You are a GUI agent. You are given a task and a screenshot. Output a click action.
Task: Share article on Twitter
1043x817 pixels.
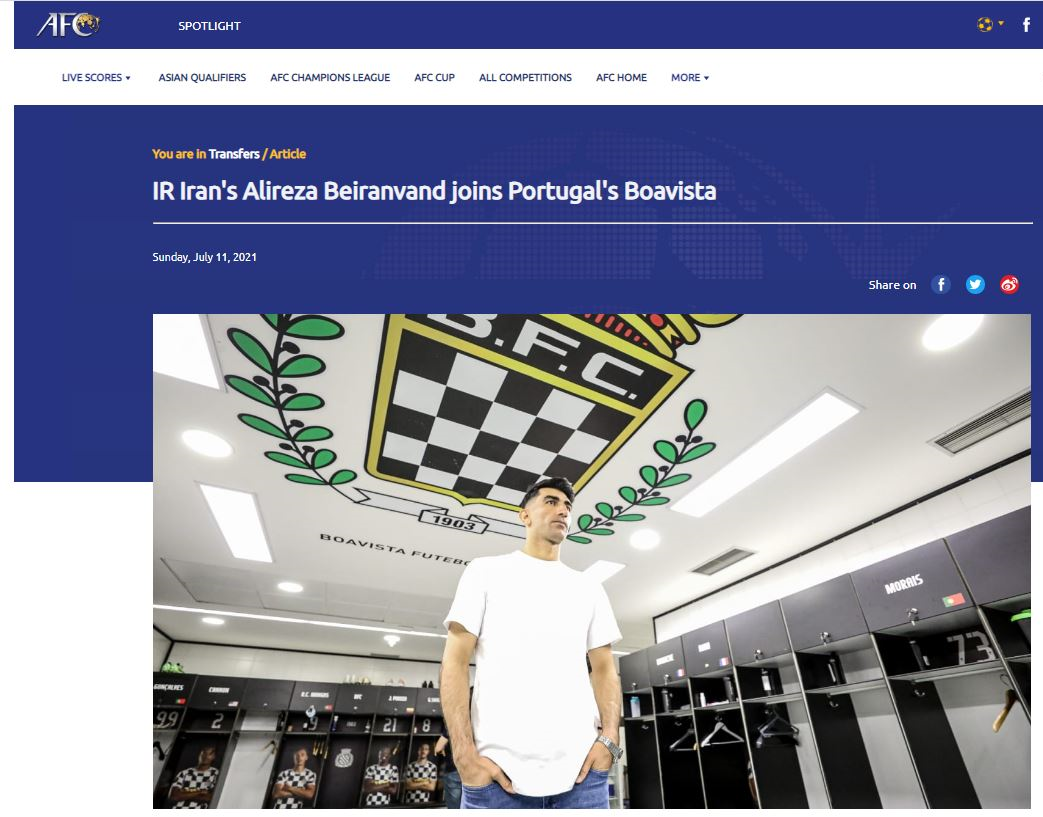click(x=975, y=285)
